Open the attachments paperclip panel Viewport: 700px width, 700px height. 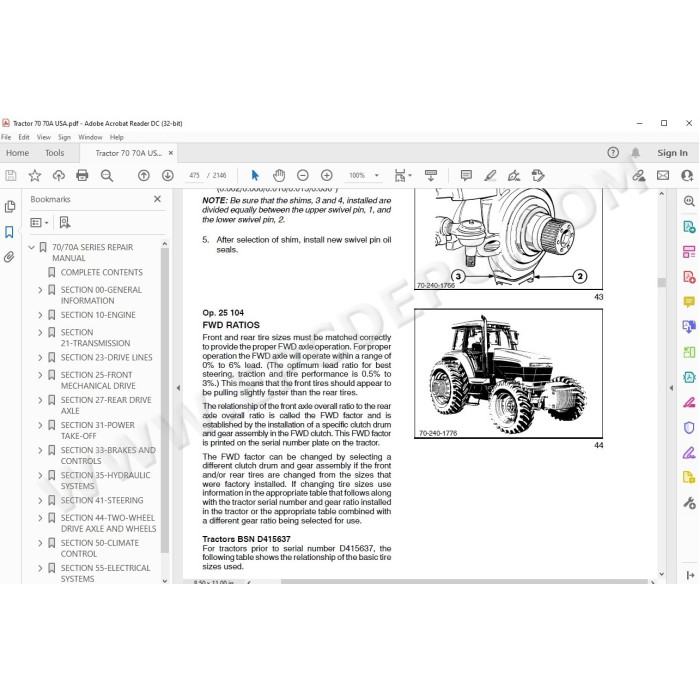click(9, 257)
